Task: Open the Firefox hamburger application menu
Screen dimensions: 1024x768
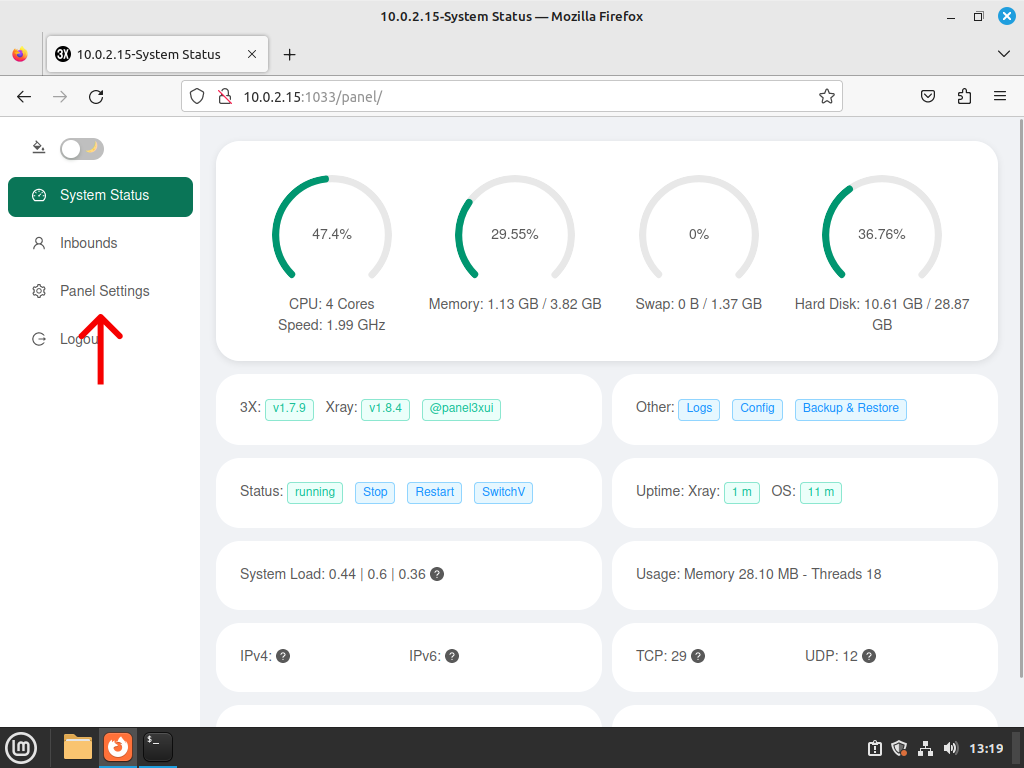Action: coord(1000,97)
